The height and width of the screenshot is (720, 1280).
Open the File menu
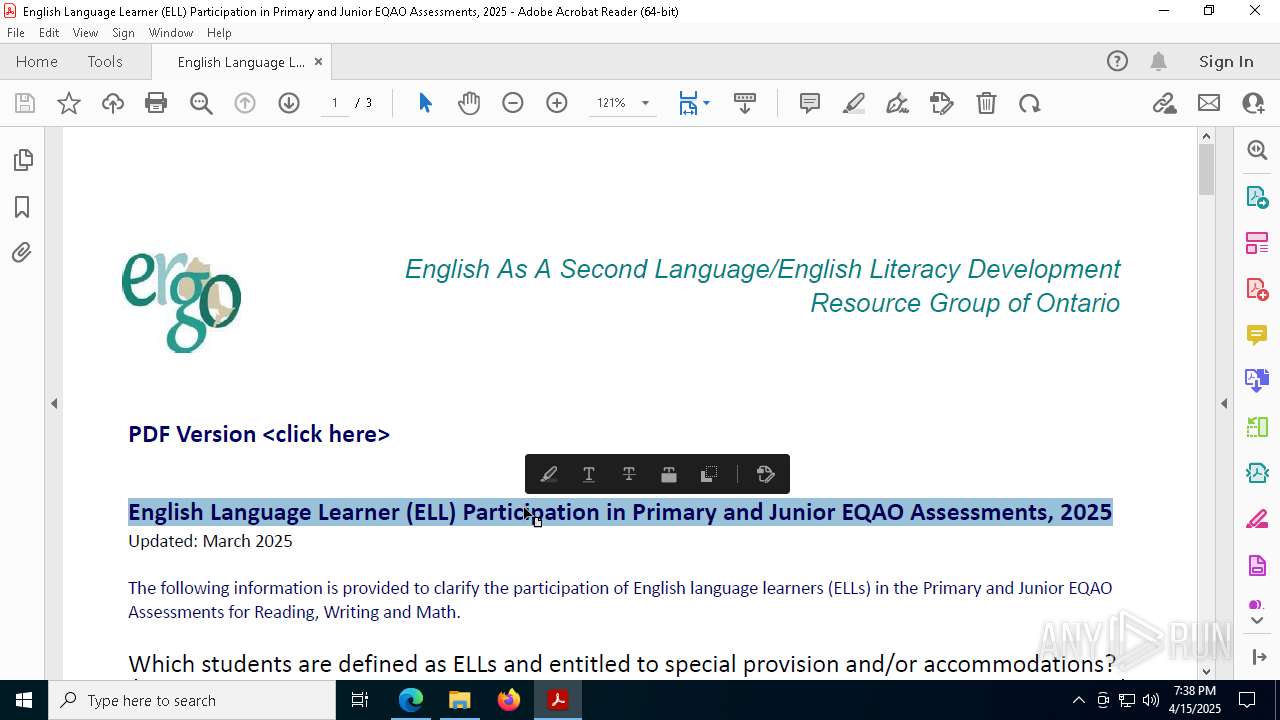click(x=16, y=33)
